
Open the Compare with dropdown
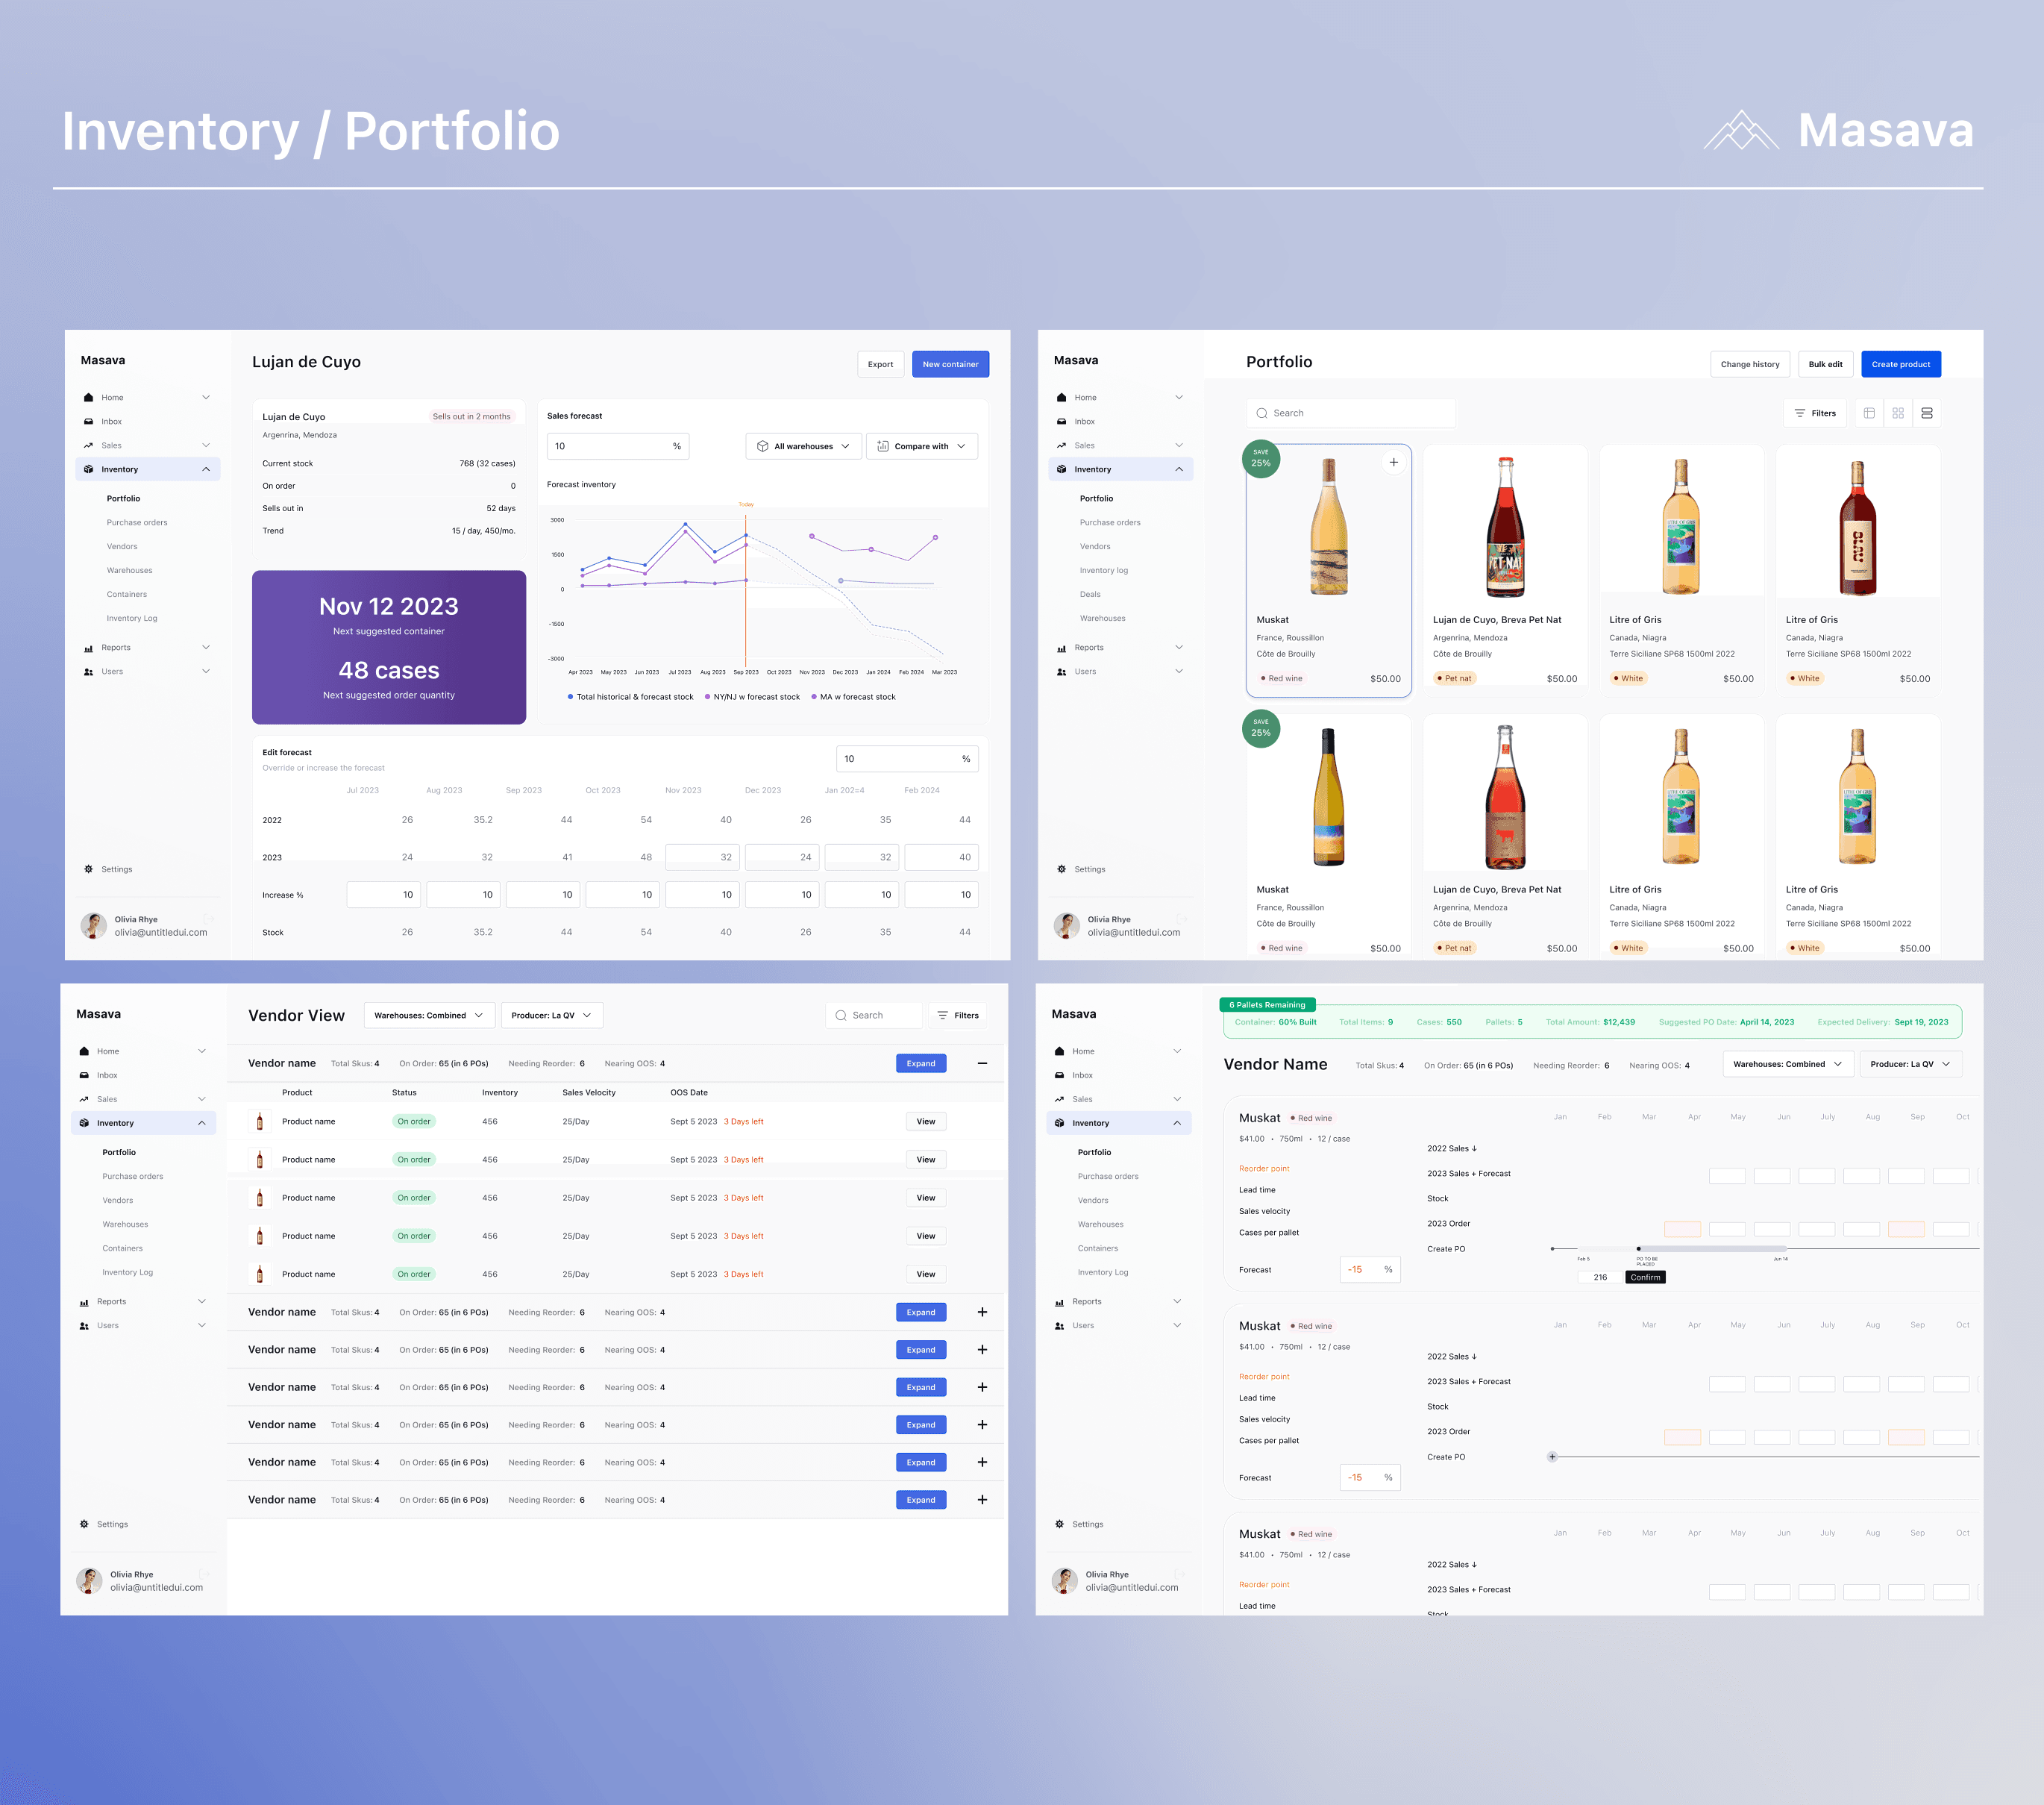pos(921,446)
